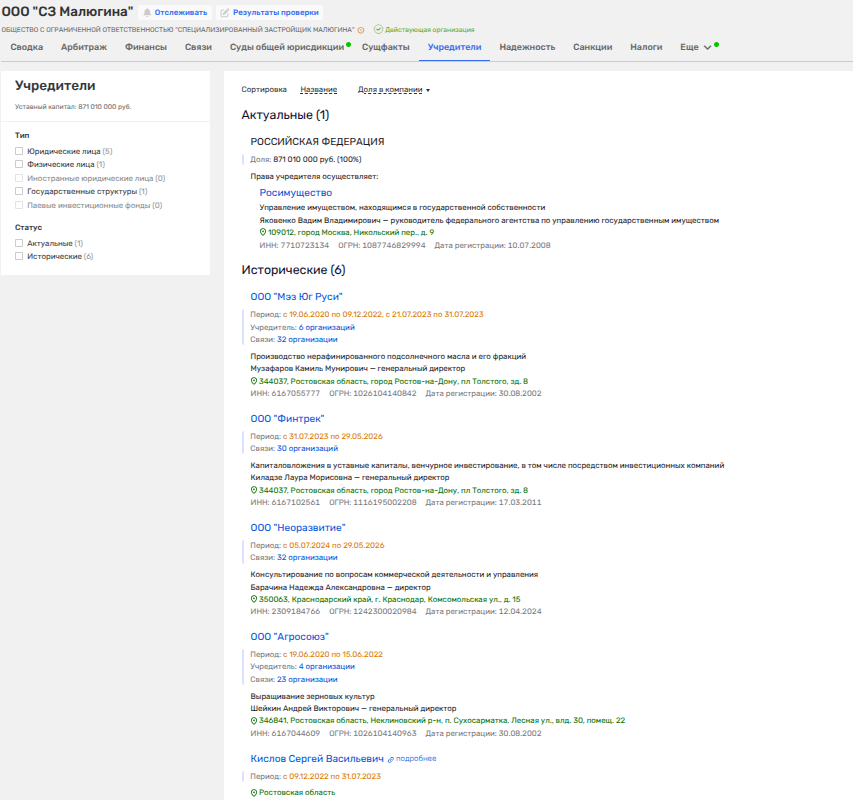853x800 pixels.
Task: Open the Налоги tab
Action: pos(646,47)
